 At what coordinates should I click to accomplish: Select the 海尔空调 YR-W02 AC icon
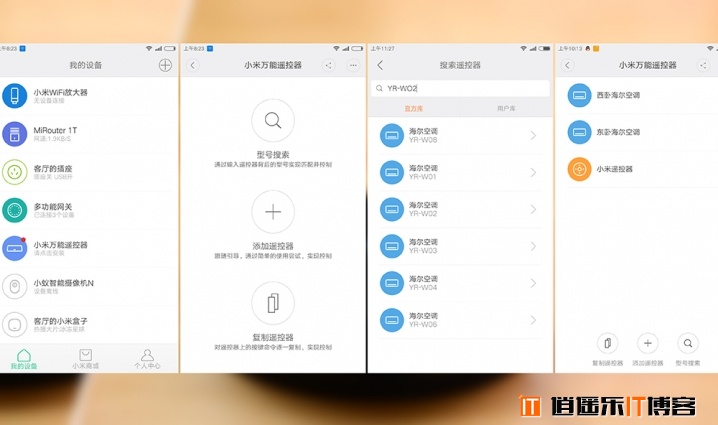tap(392, 209)
